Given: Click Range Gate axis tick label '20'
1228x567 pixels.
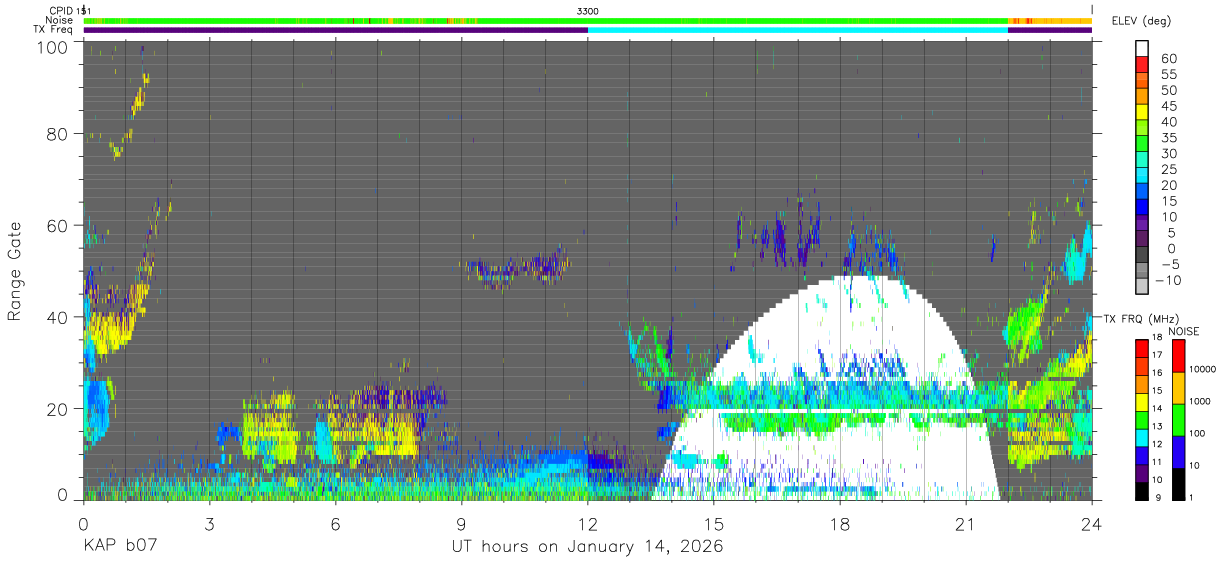Looking at the screenshot, I should [58, 408].
